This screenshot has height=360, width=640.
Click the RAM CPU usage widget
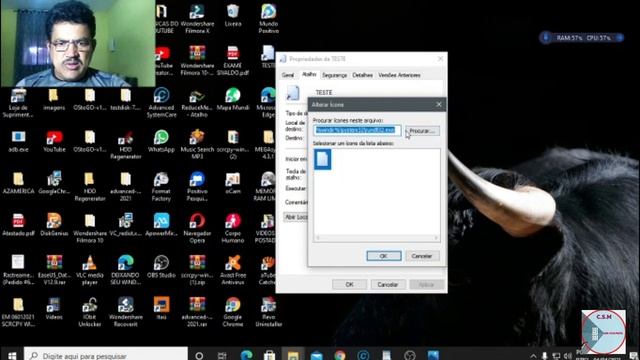[582, 38]
